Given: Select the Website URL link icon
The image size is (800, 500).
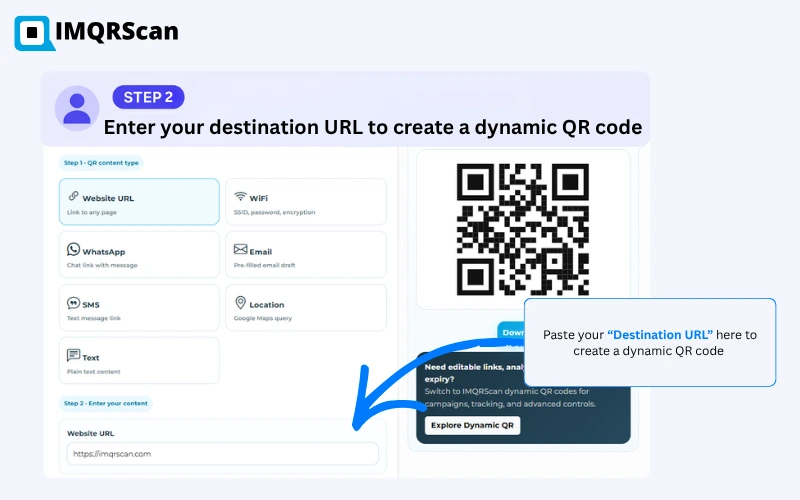Looking at the screenshot, I should 73,196.
